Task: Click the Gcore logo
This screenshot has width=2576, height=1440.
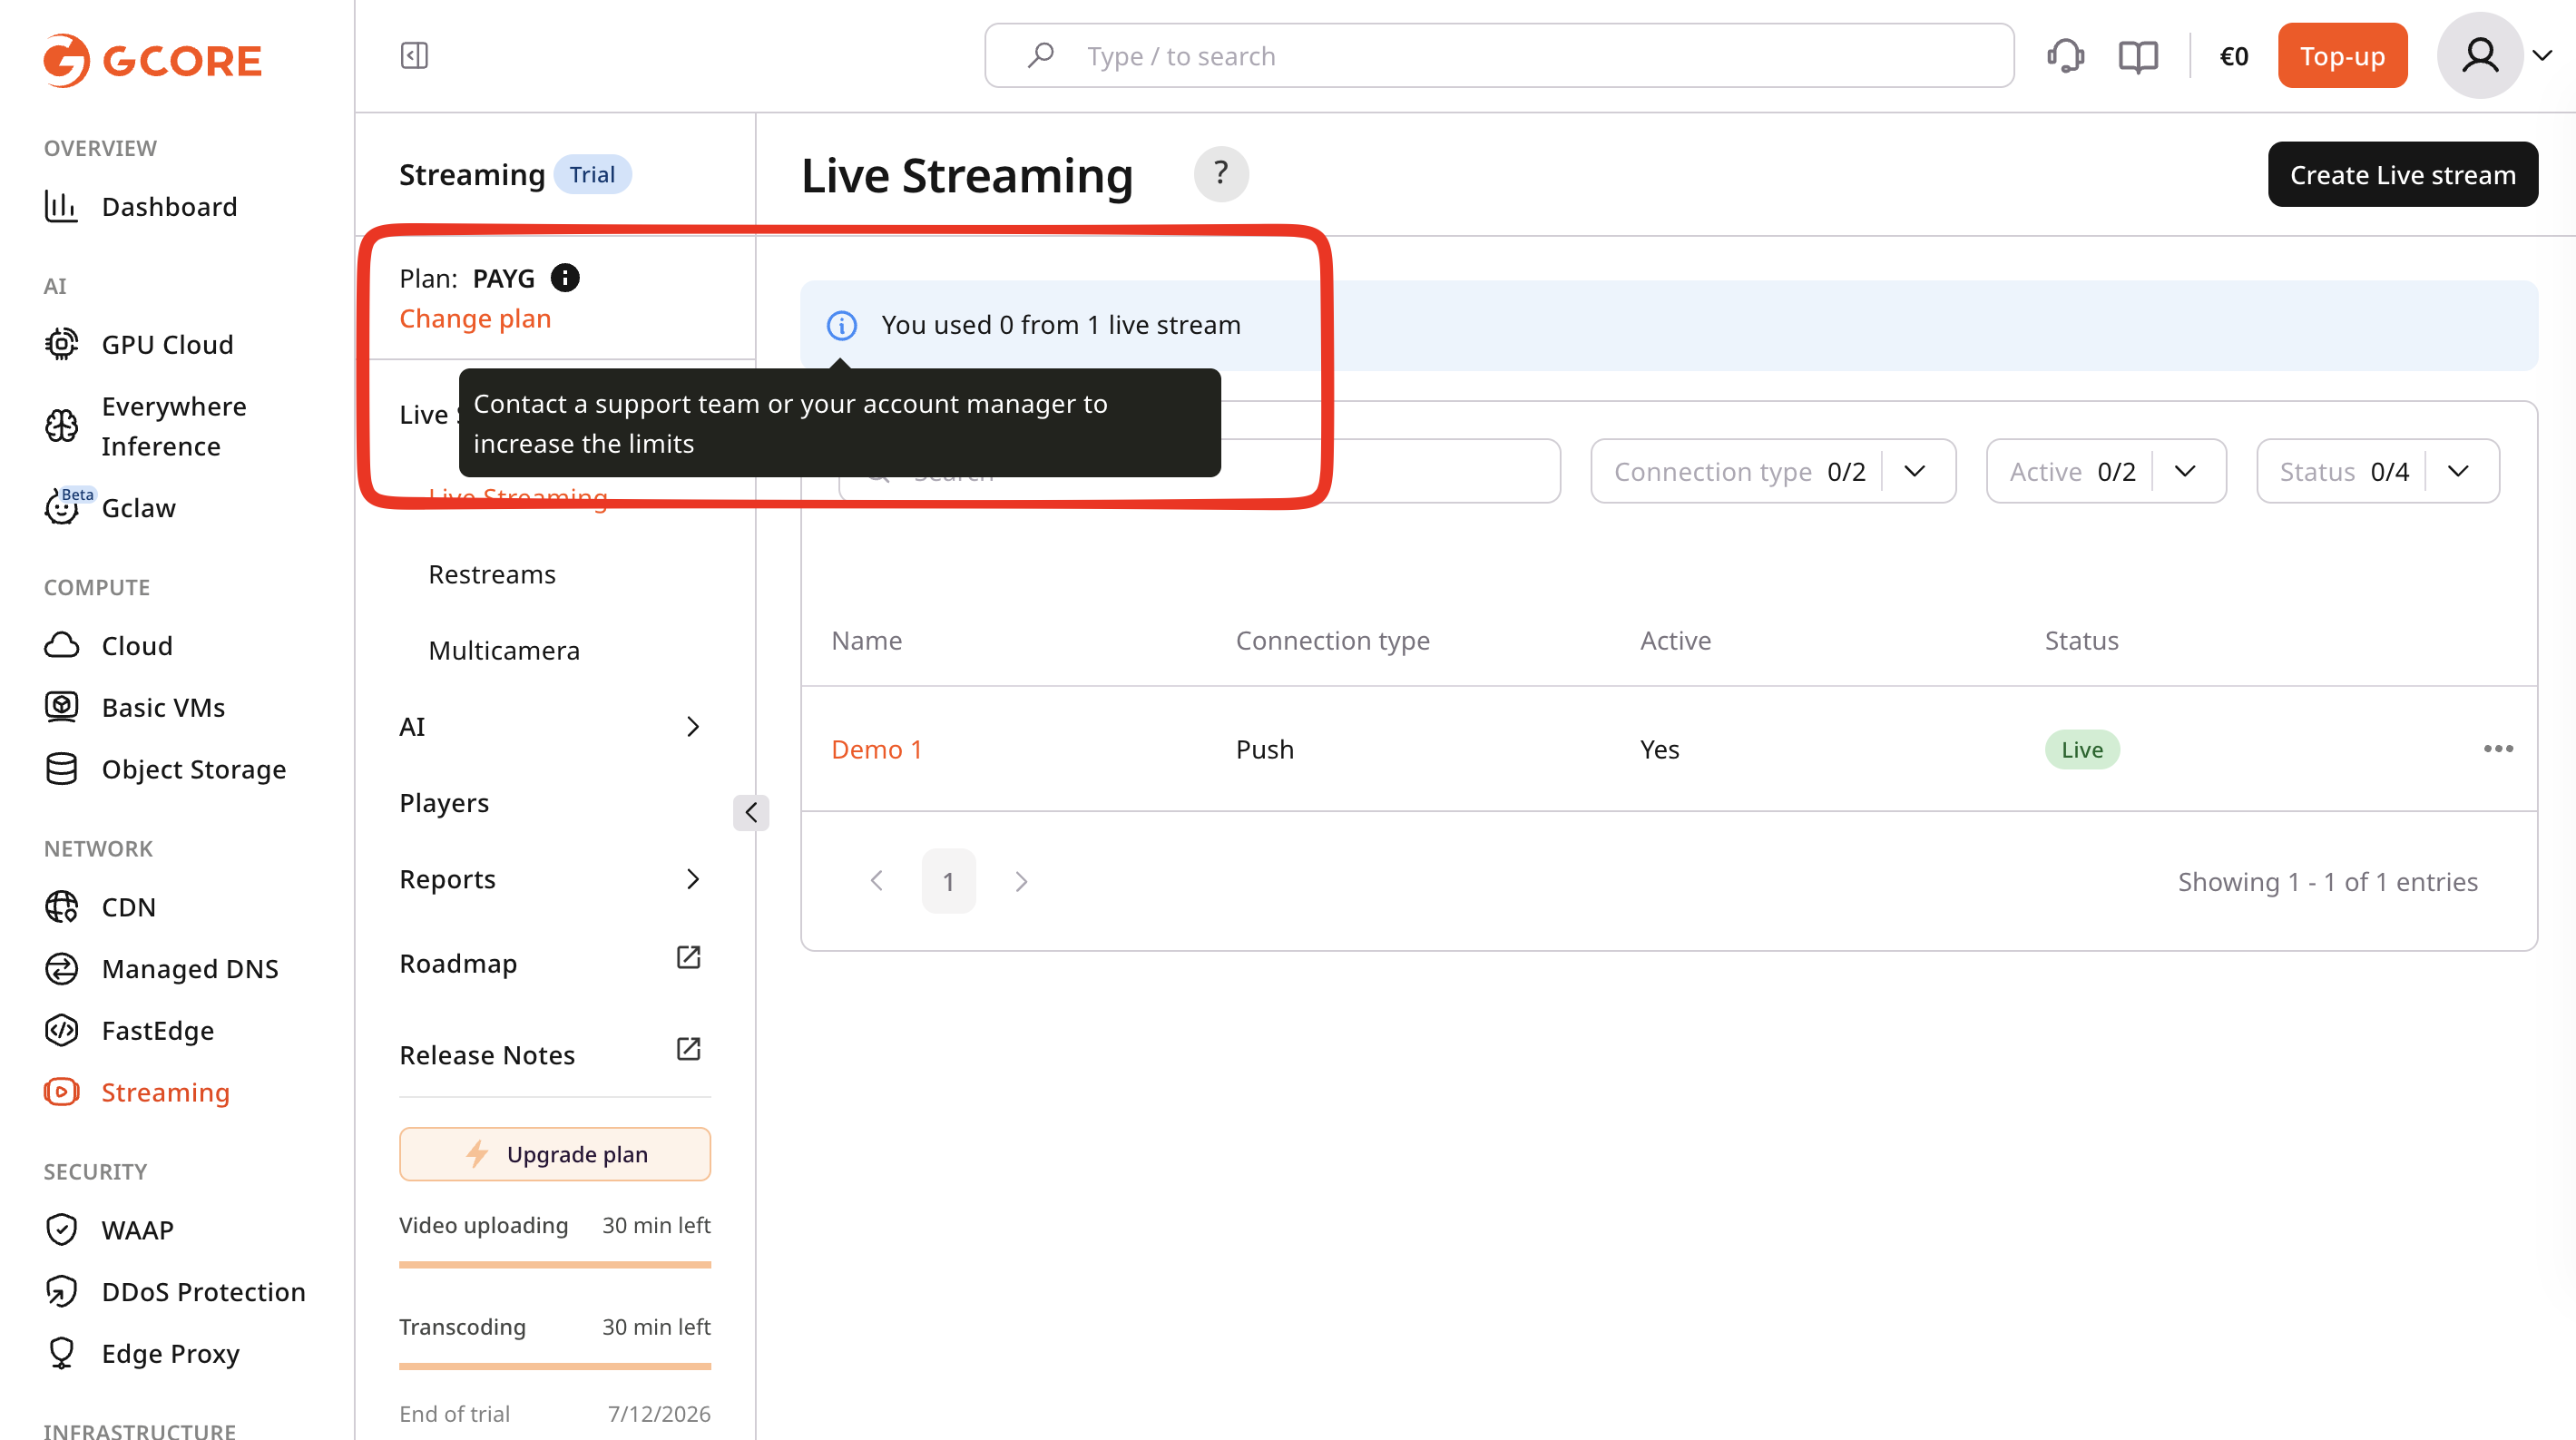Action: coord(152,60)
